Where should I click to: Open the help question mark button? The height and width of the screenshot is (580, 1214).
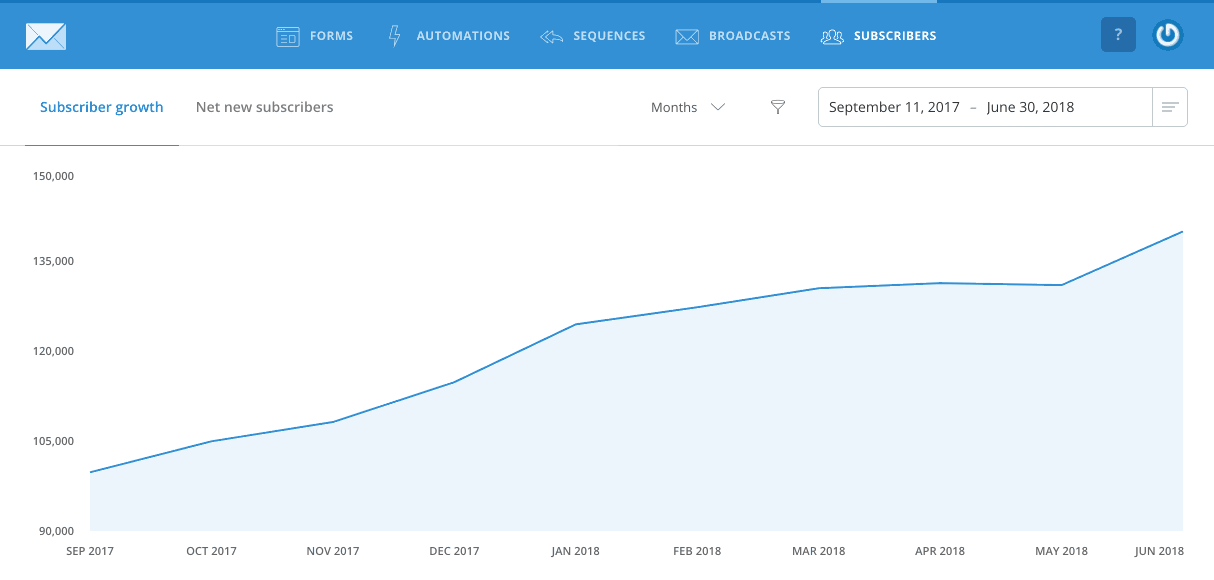coord(1118,35)
